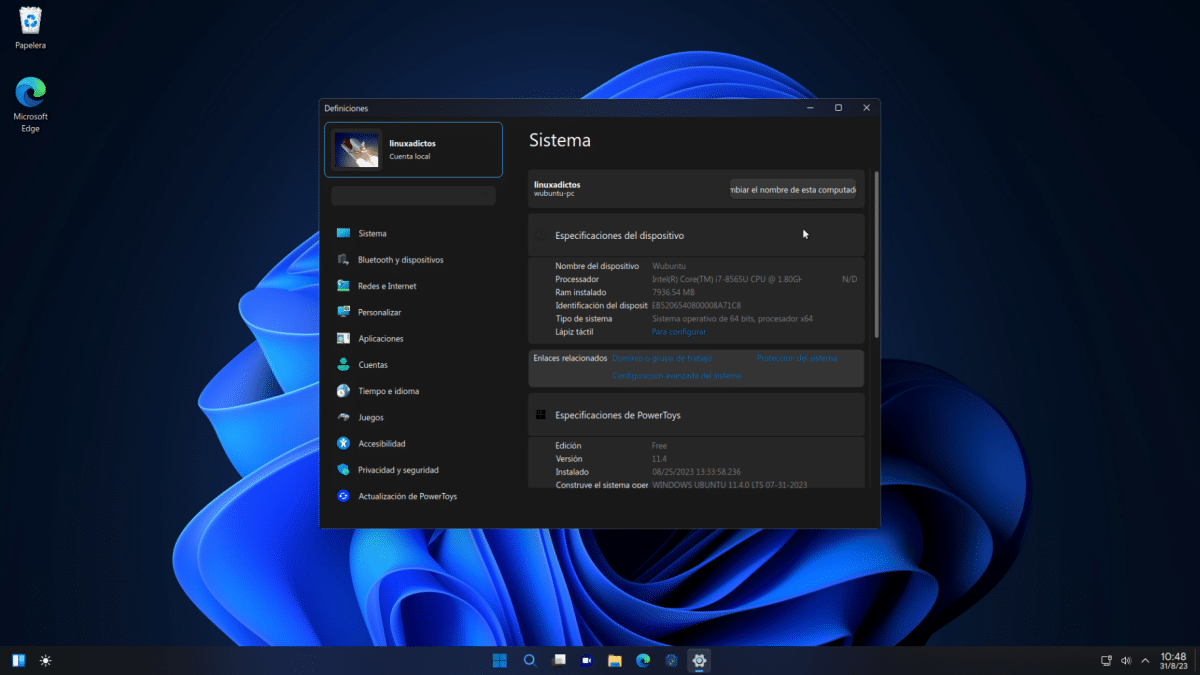Open the clock showing 10:48

[x=1173, y=660]
